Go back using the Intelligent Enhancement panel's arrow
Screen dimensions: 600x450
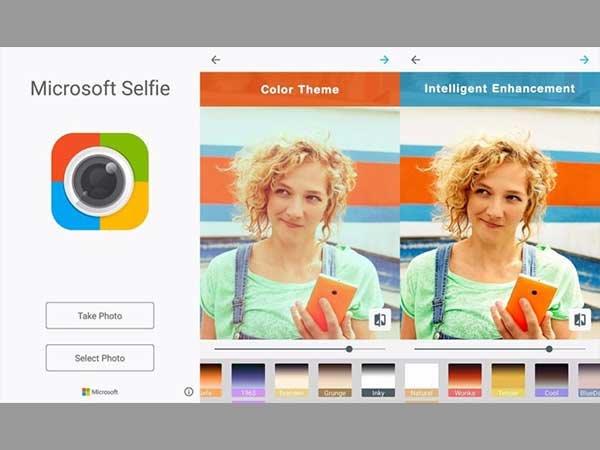pos(415,60)
